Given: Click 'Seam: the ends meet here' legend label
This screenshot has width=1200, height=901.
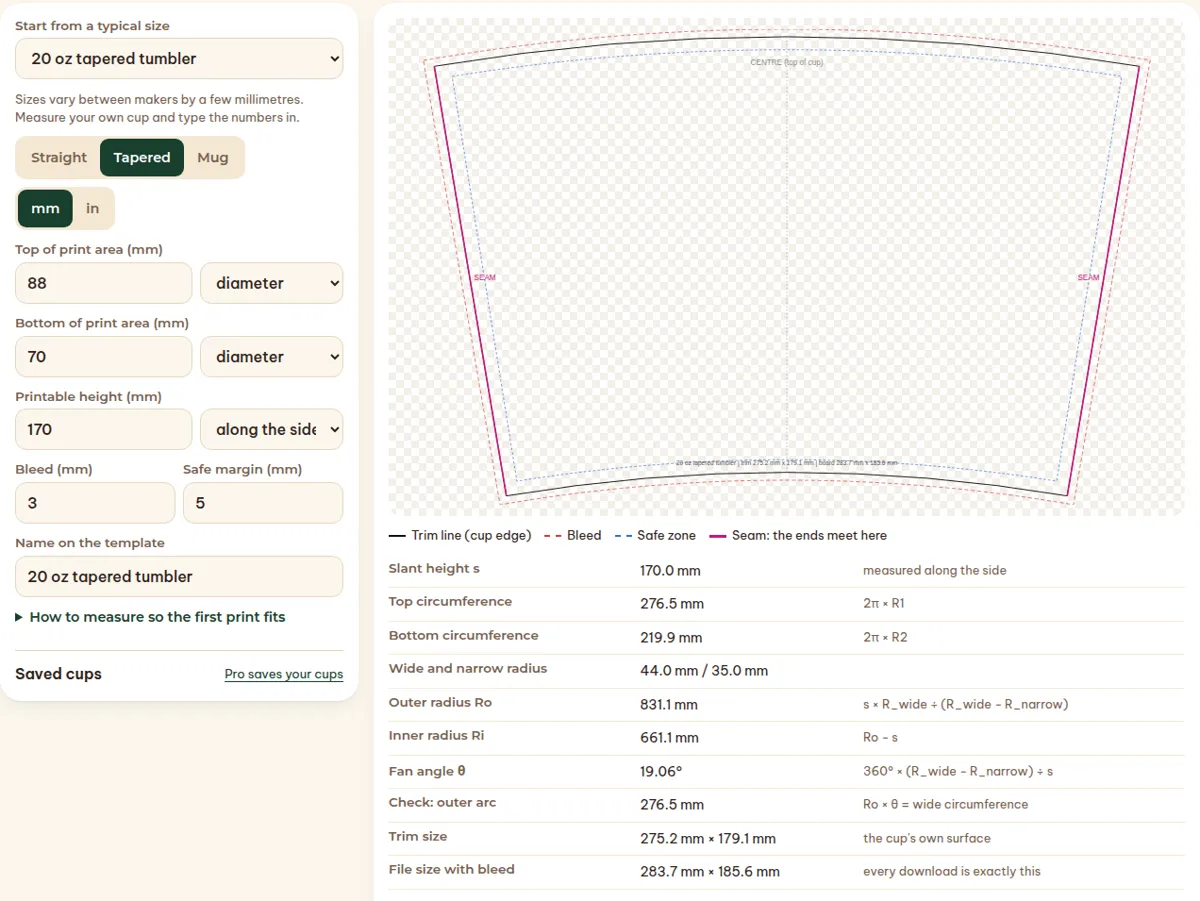Looking at the screenshot, I should (x=809, y=536).
